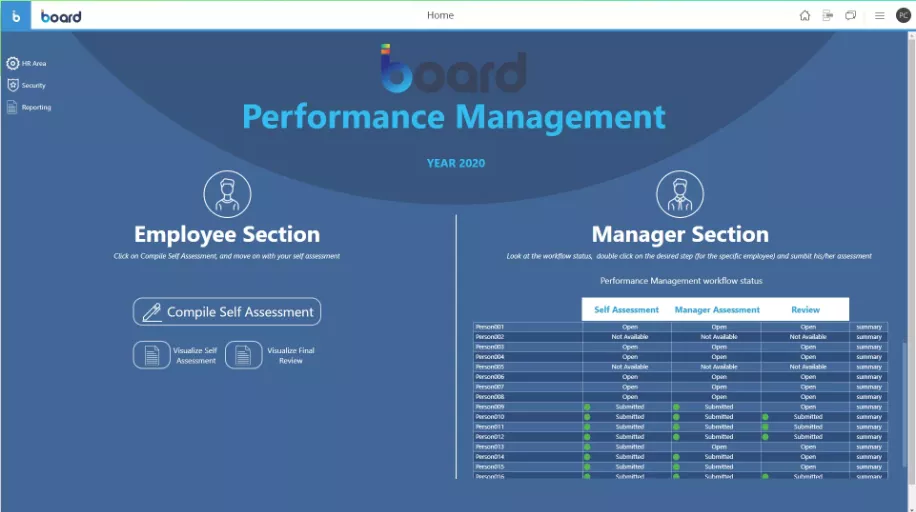Open the Security shield icon
The image size is (916, 512).
pyautogui.click(x=13, y=85)
